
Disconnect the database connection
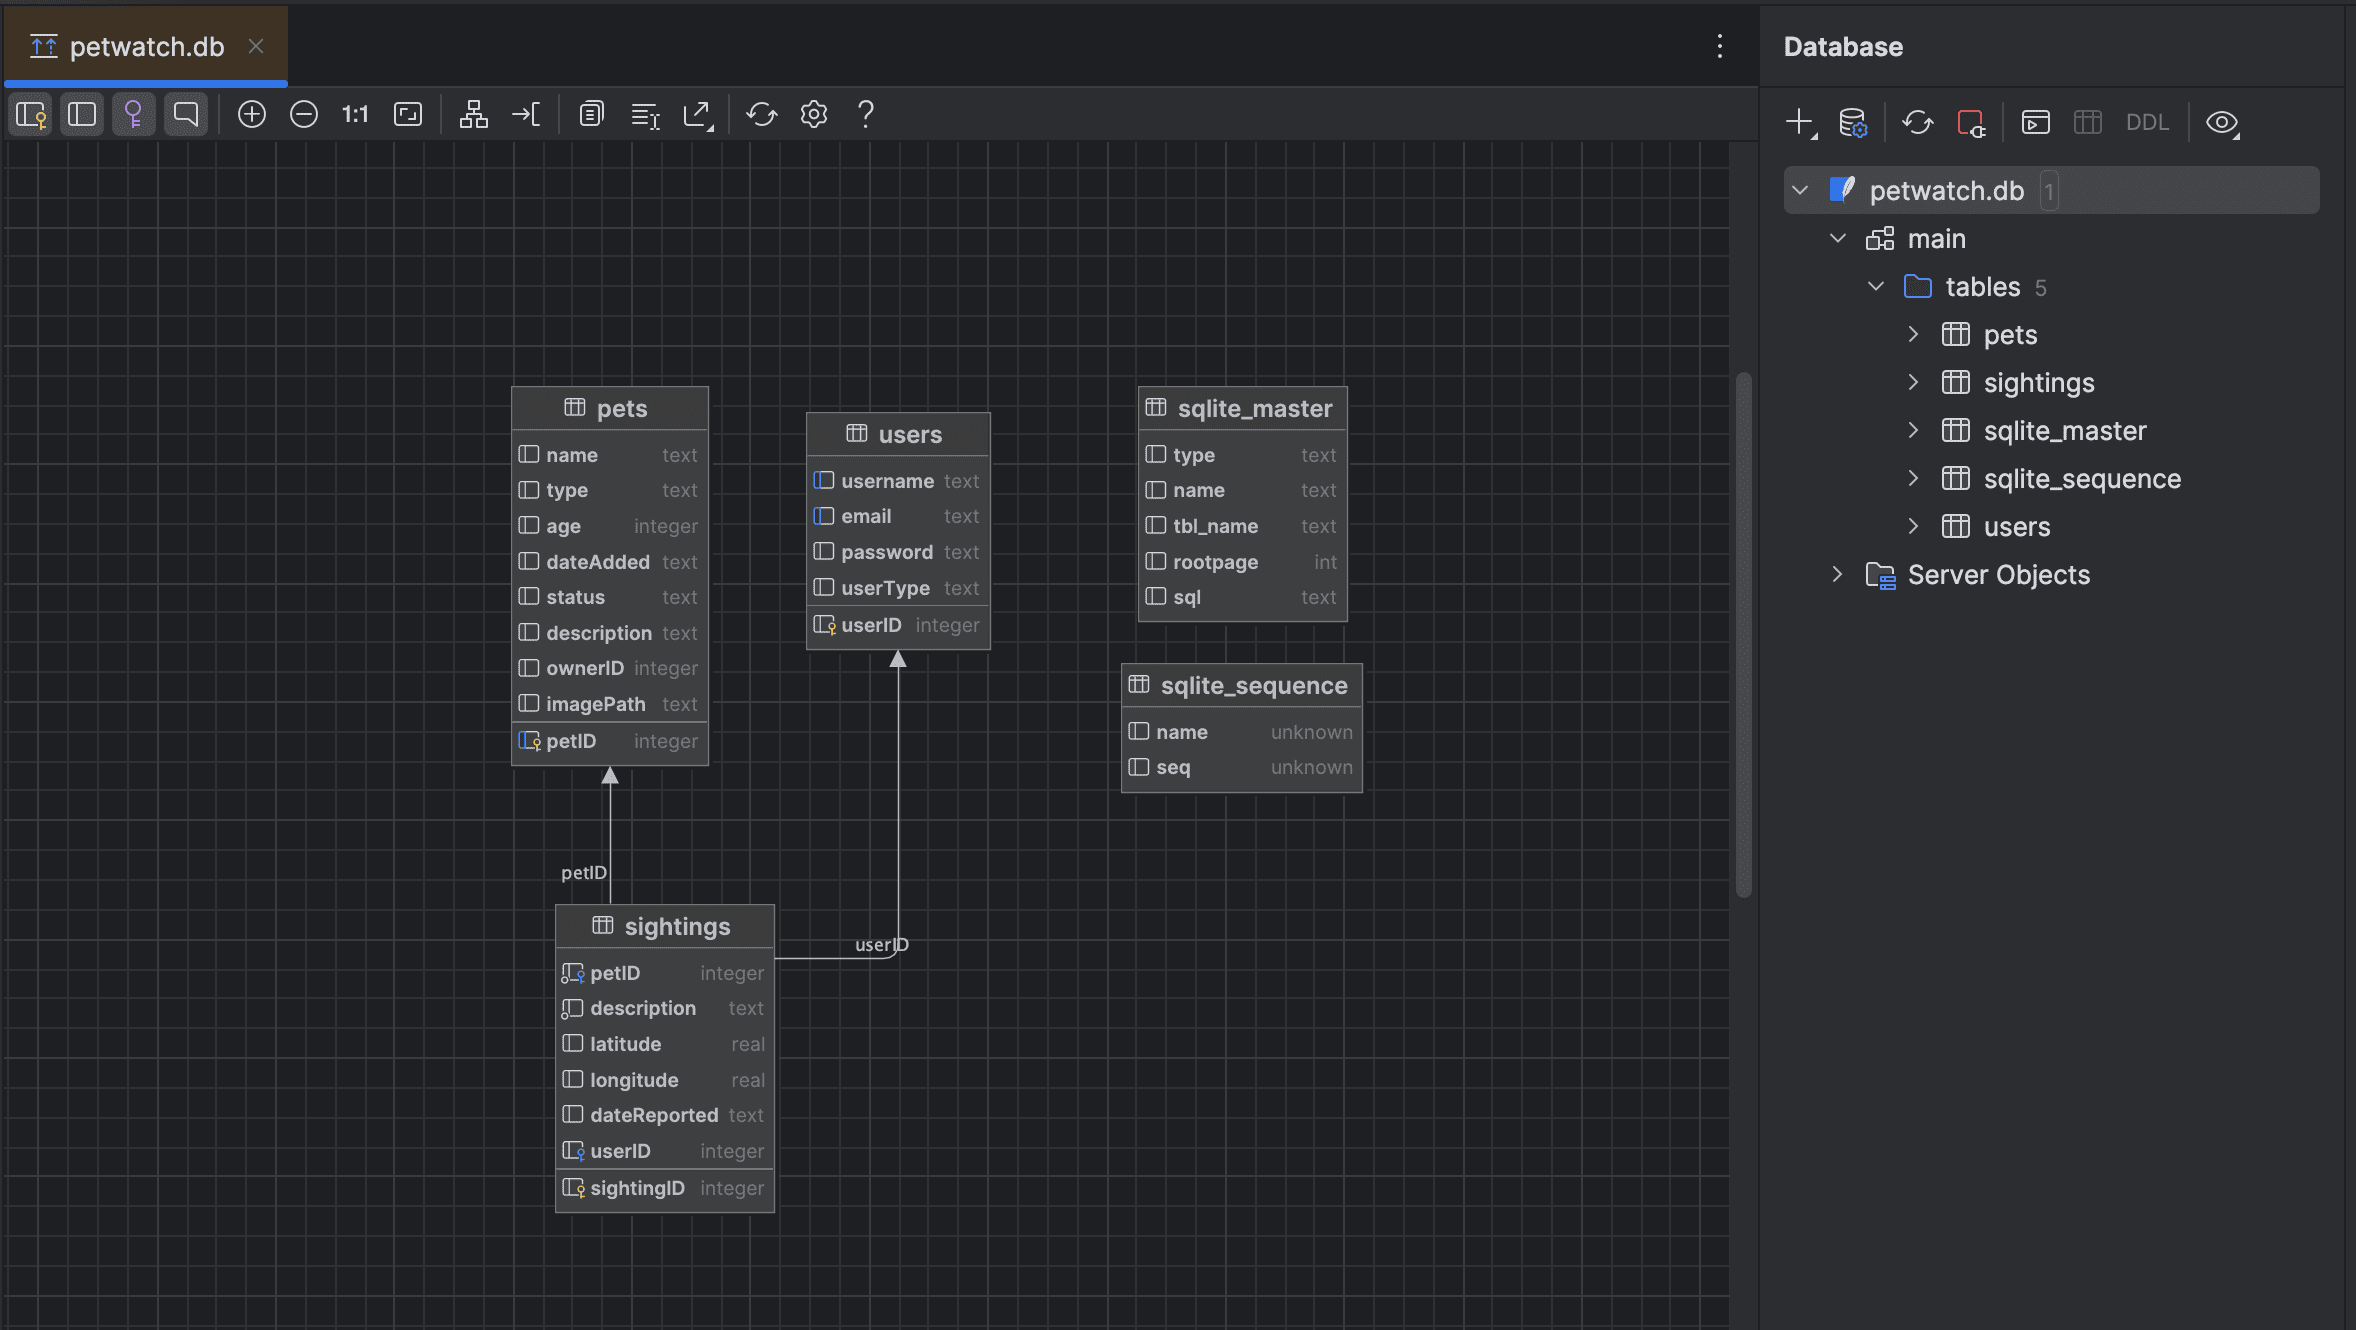(x=1971, y=121)
